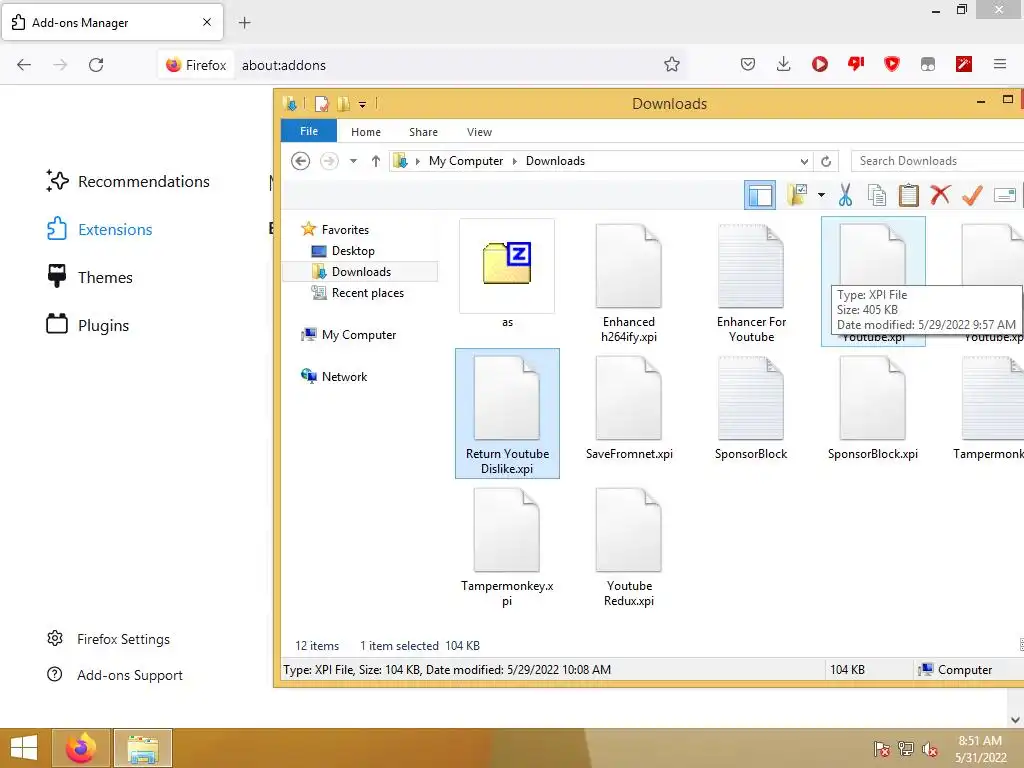
Task: Select Favorites in navigation pane
Action: pyautogui.click(x=345, y=230)
